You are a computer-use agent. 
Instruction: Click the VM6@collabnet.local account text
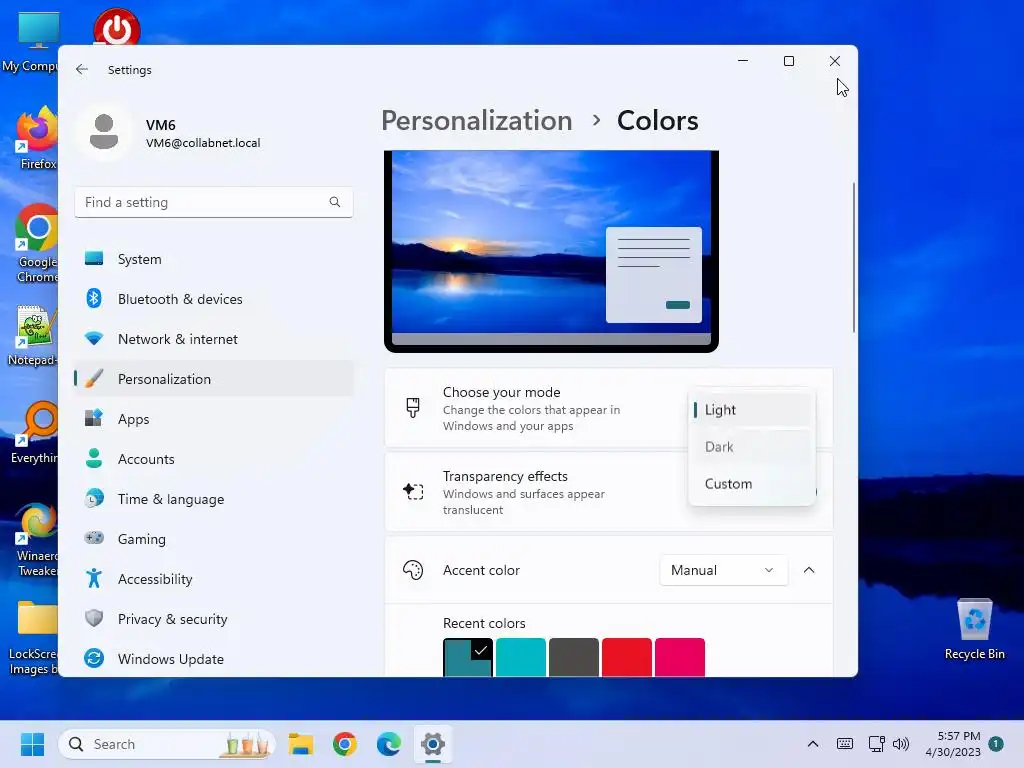(x=203, y=143)
